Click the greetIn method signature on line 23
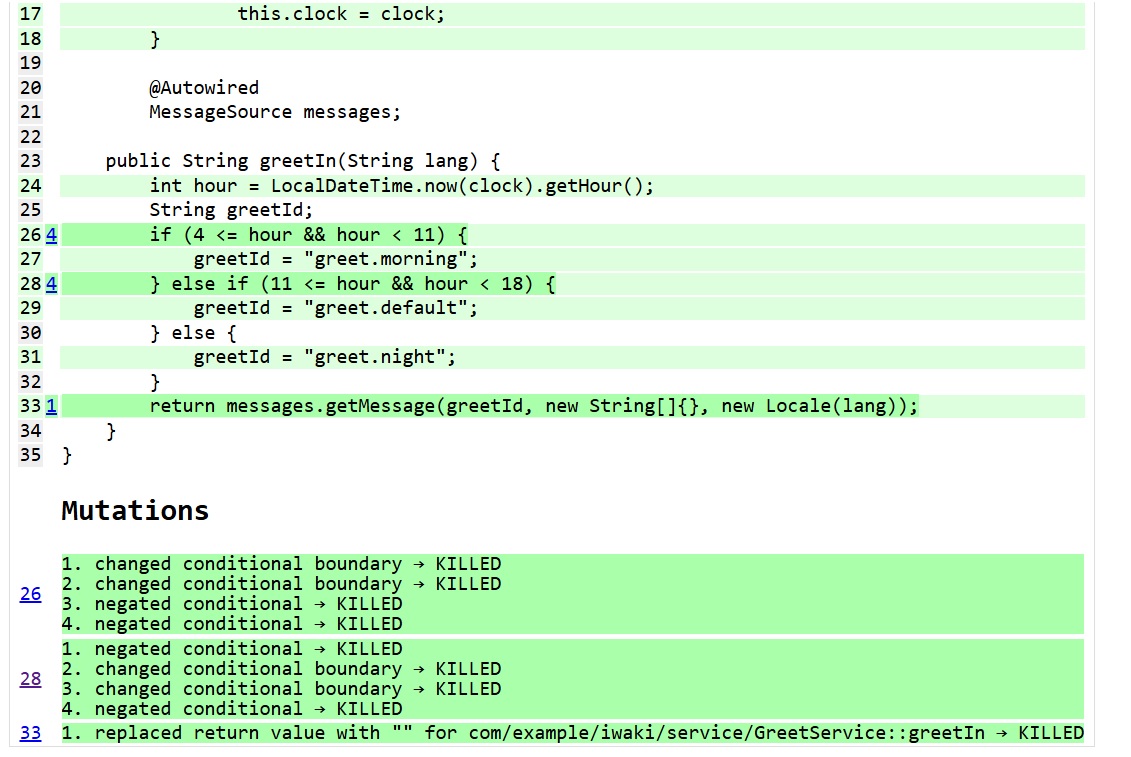This screenshot has width=1131, height=757. (x=302, y=161)
